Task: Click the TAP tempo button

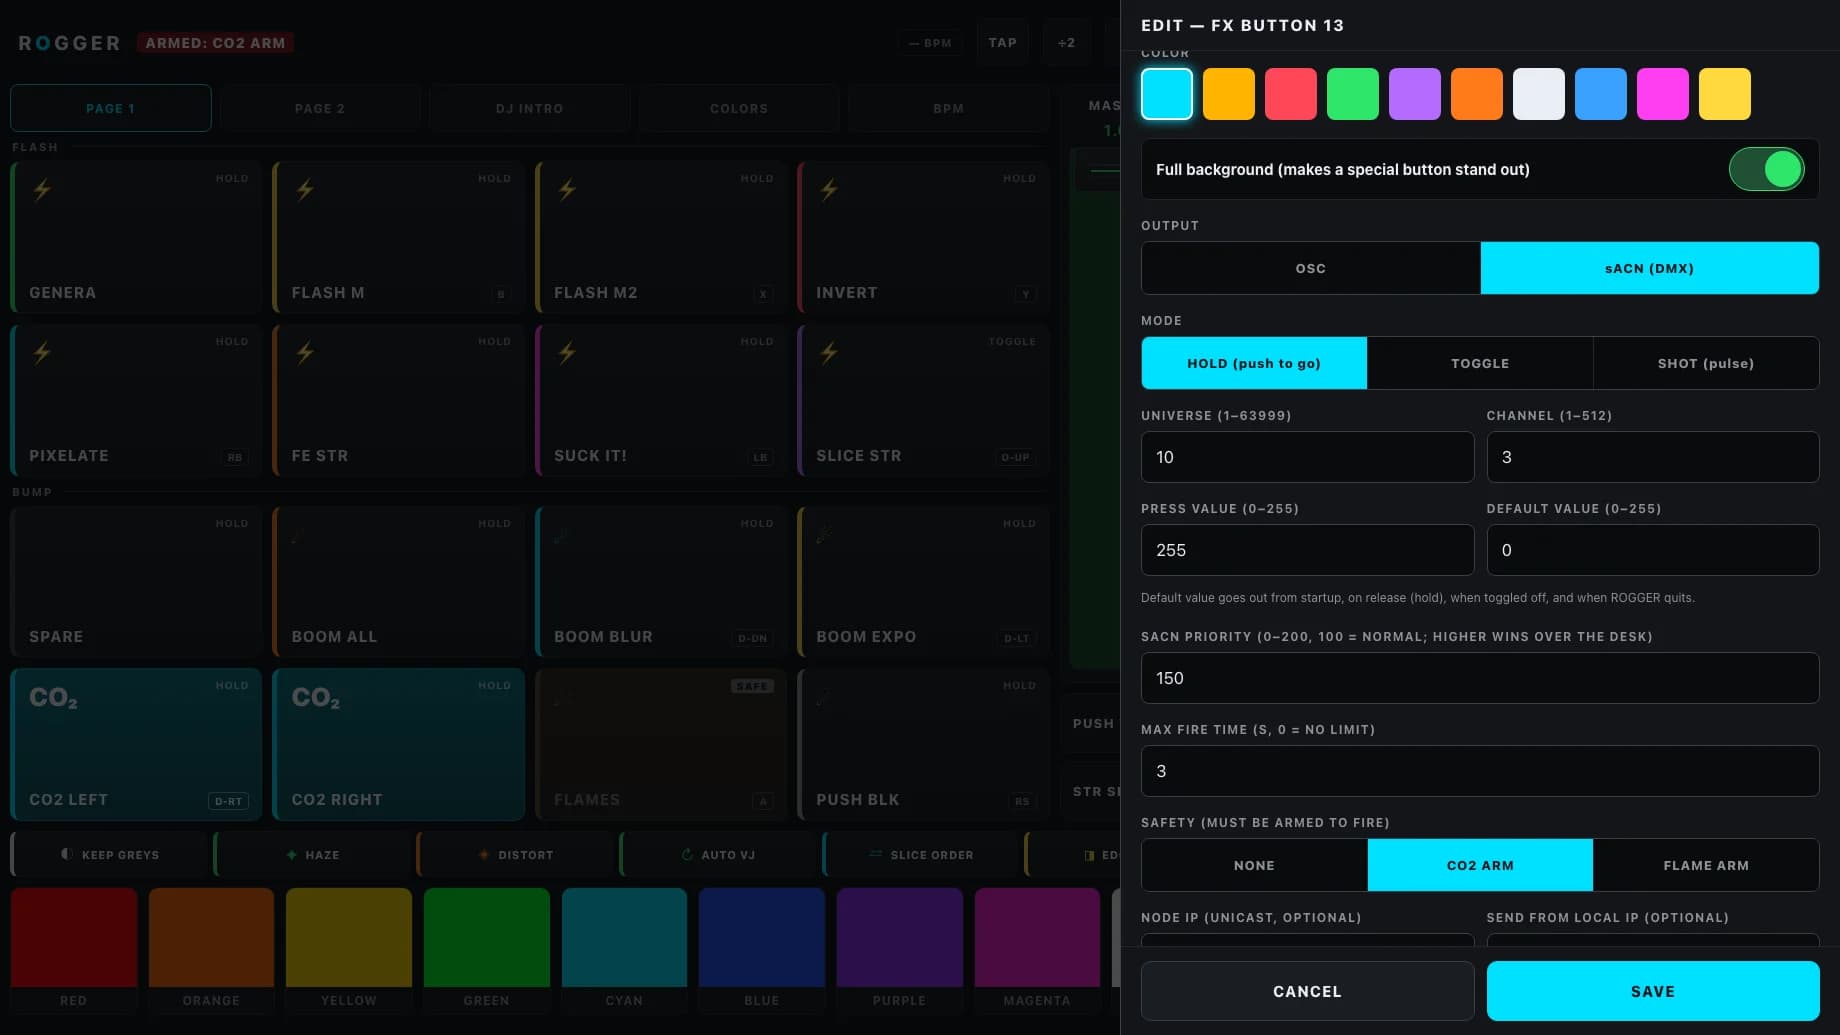Action: 1002,43
